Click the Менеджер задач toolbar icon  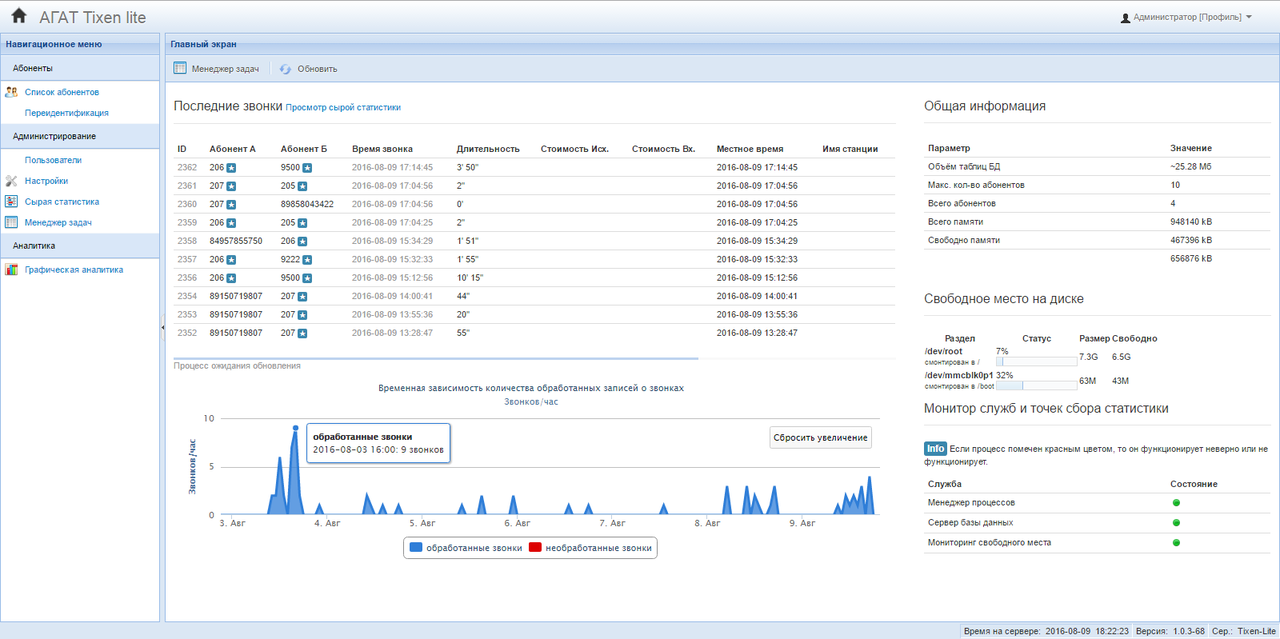[180, 69]
